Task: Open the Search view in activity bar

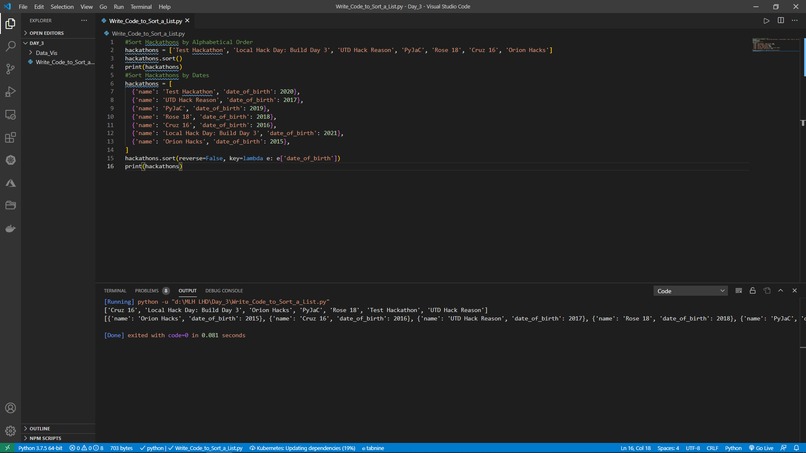Action: pyautogui.click(x=10, y=46)
